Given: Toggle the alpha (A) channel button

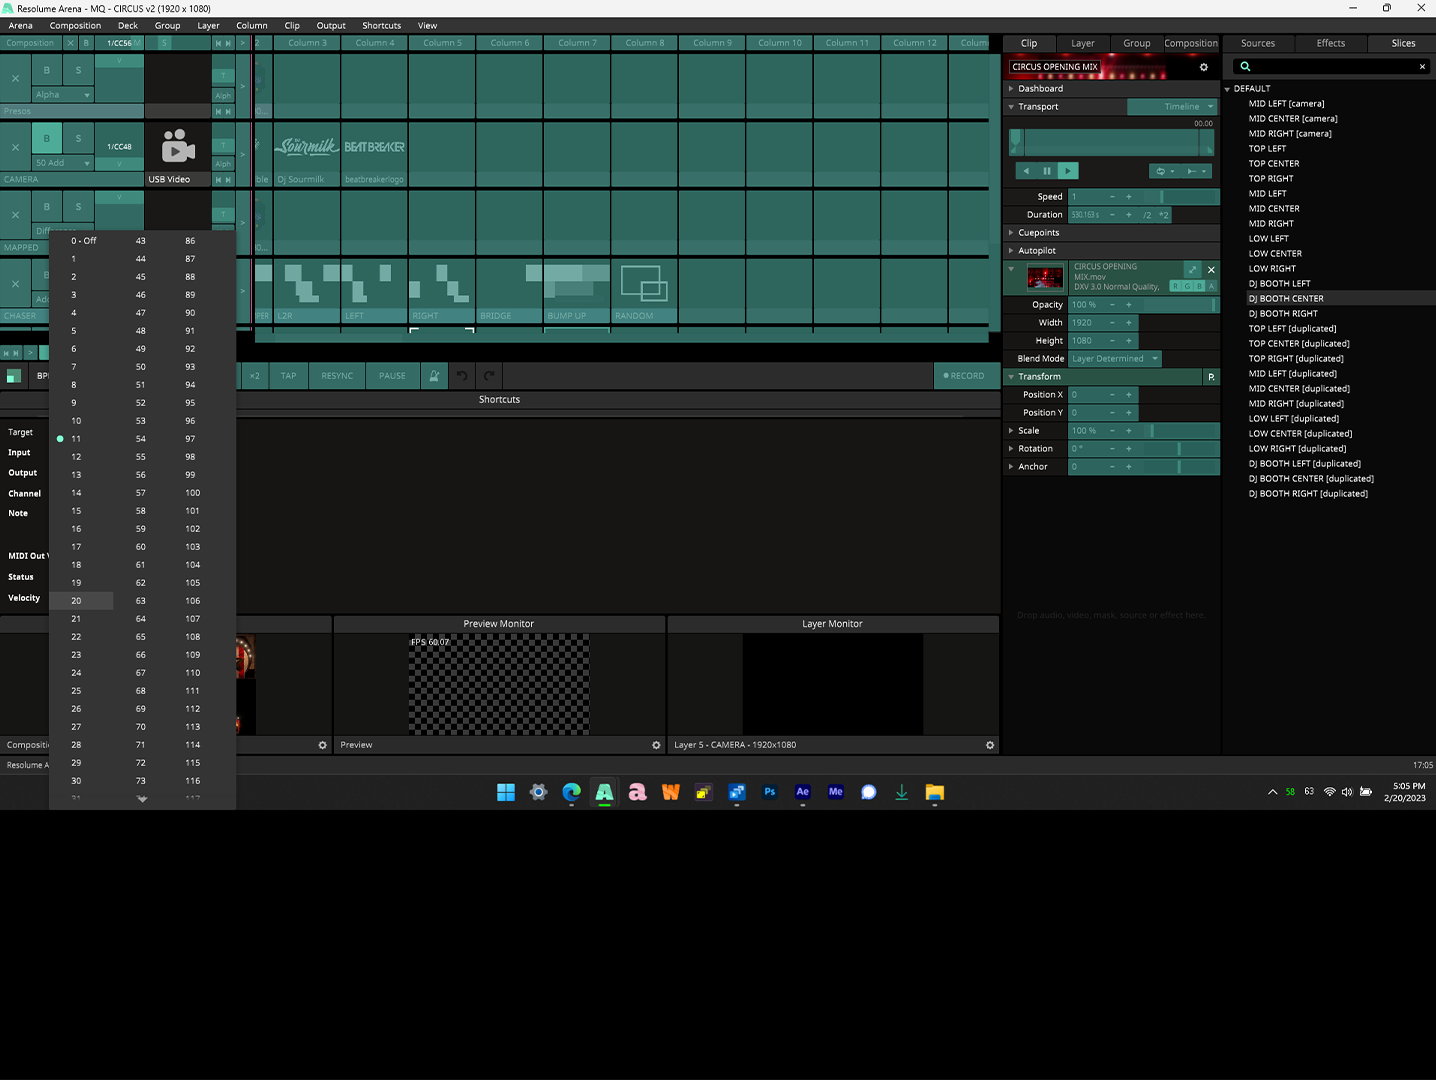Looking at the screenshot, I should (x=1211, y=287).
